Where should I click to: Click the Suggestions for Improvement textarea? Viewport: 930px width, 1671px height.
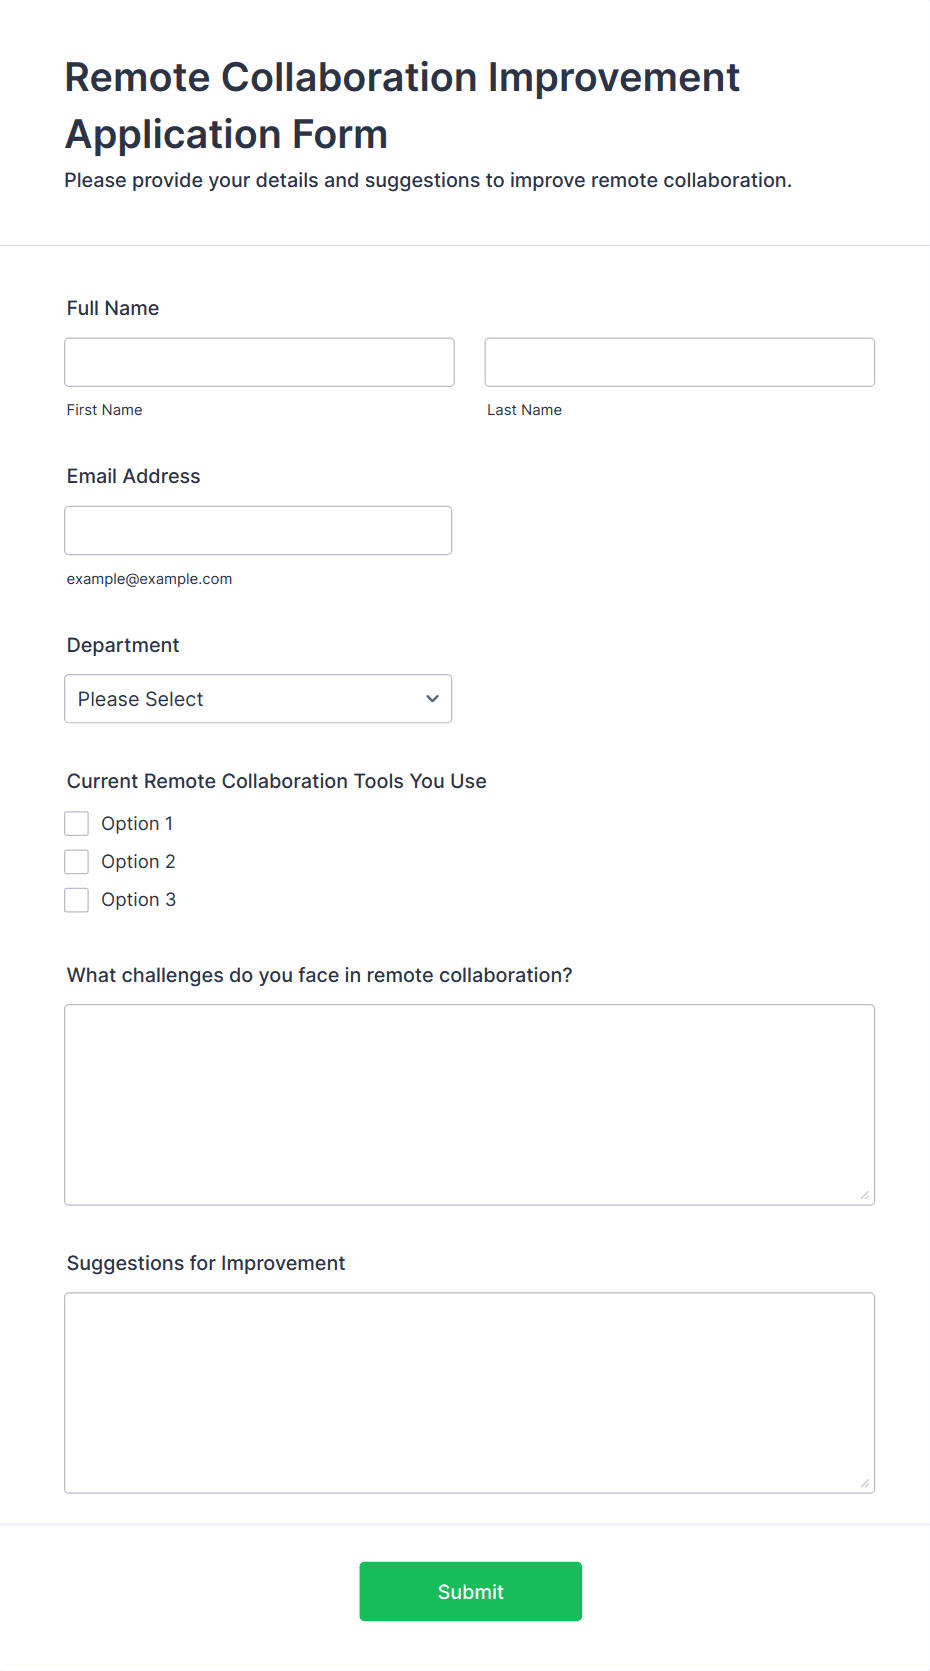tap(469, 1392)
